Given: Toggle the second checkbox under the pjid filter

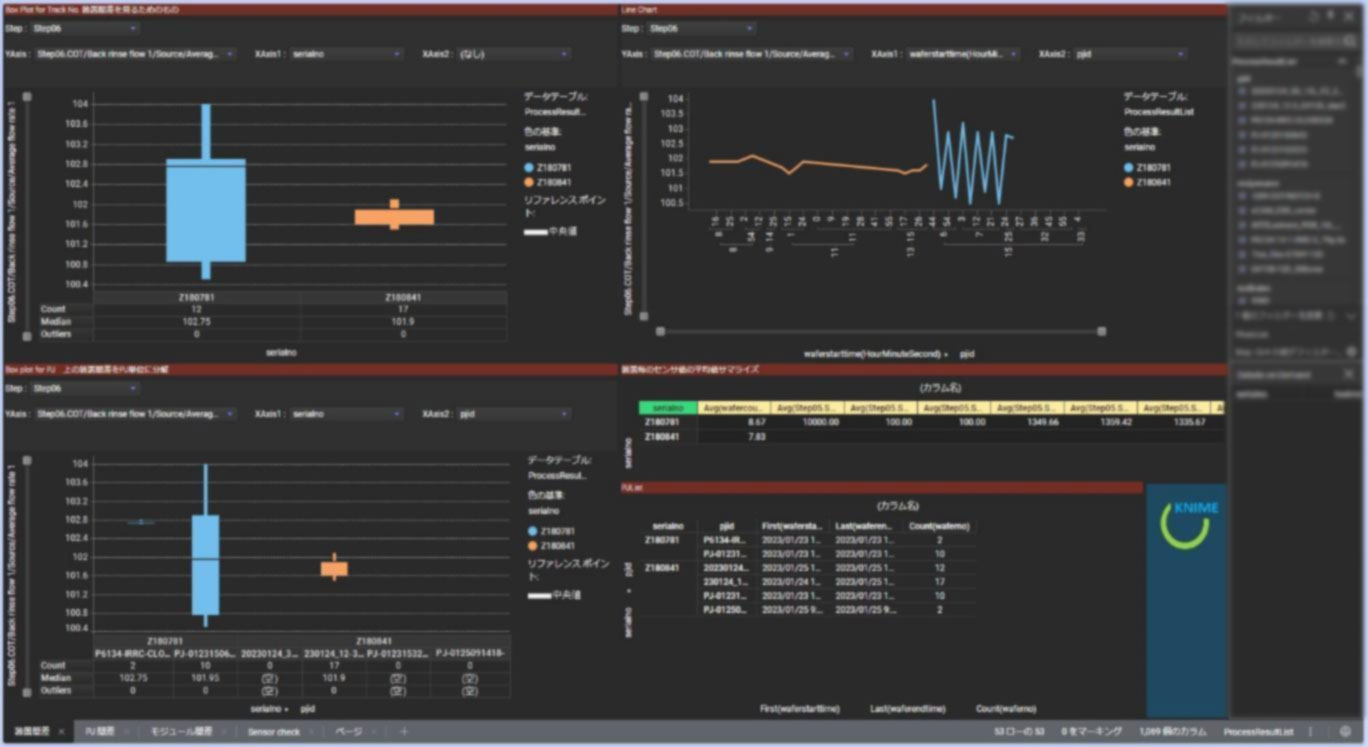Looking at the screenshot, I should [1243, 105].
